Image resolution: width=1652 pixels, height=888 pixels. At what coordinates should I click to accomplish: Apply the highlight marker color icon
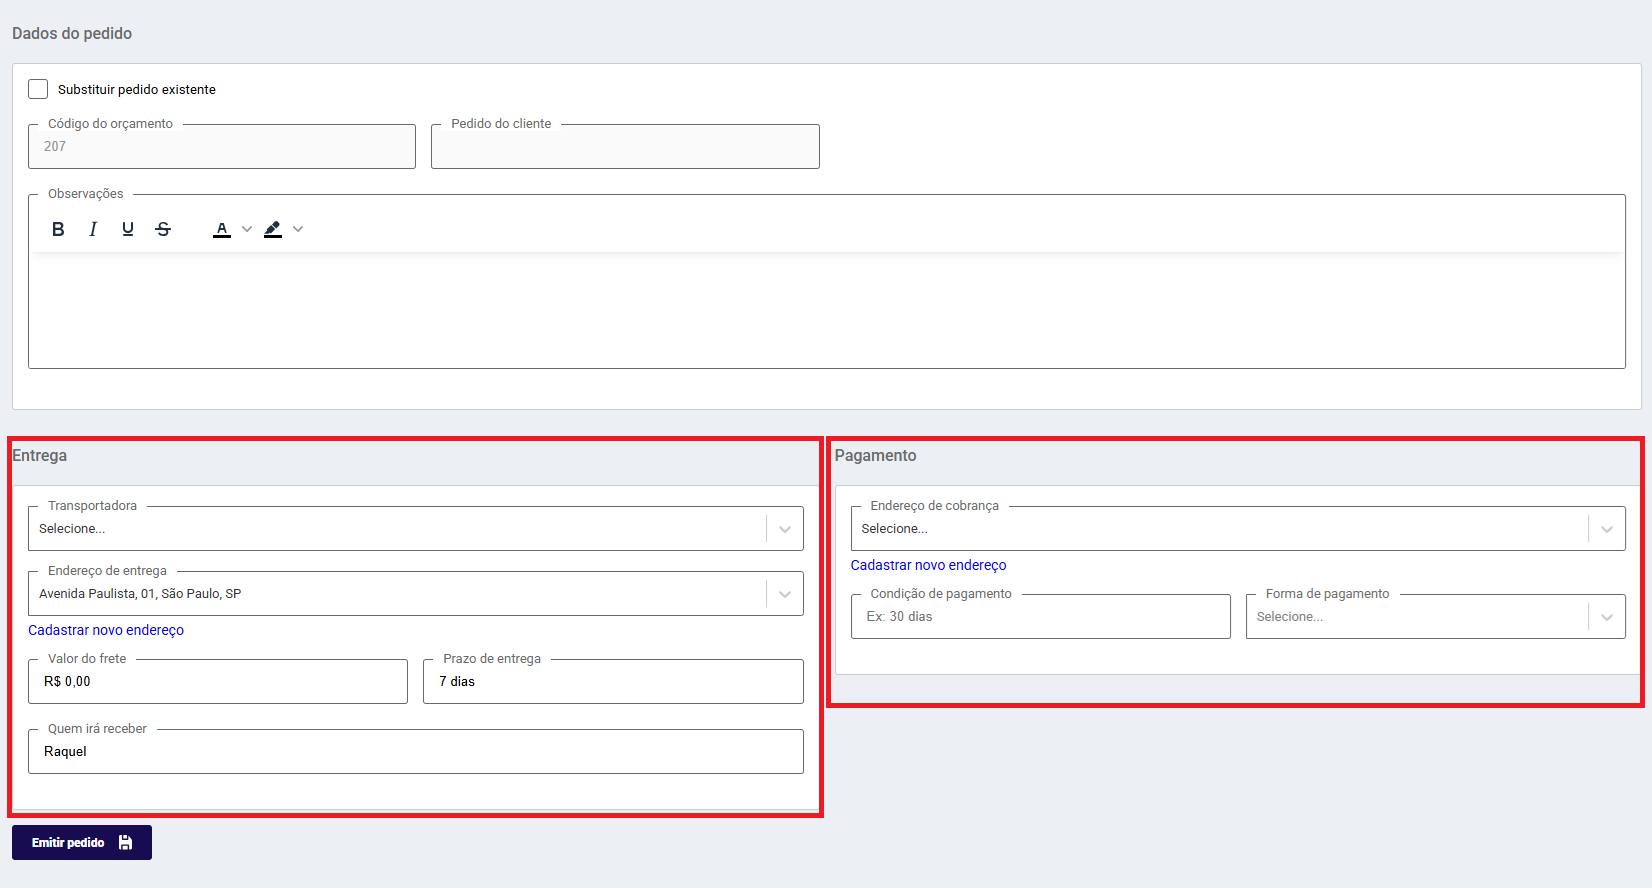point(273,229)
